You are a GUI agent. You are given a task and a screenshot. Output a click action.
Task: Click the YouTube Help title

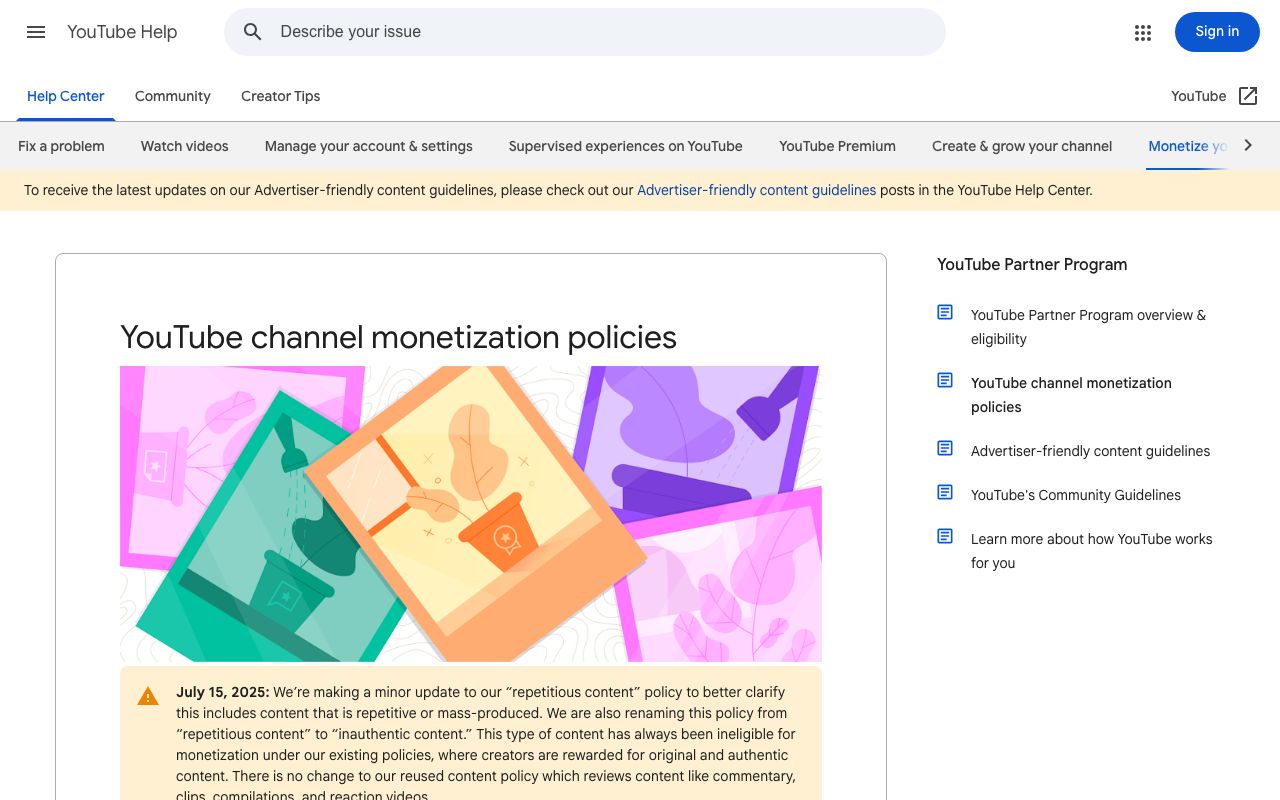[122, 32]
